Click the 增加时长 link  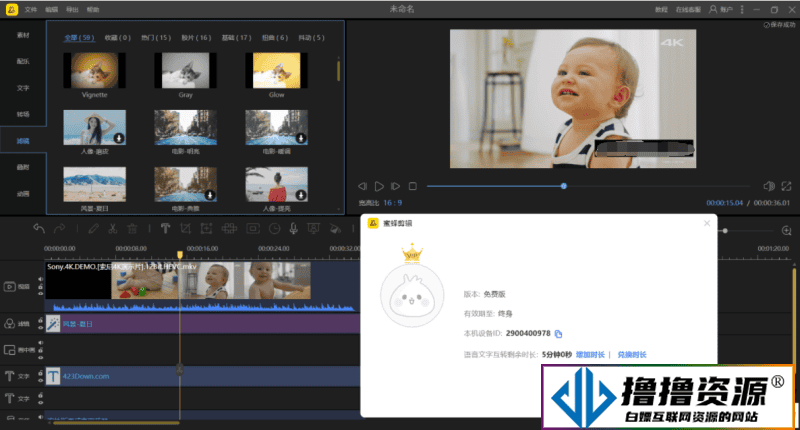click(x=590, y=355)
